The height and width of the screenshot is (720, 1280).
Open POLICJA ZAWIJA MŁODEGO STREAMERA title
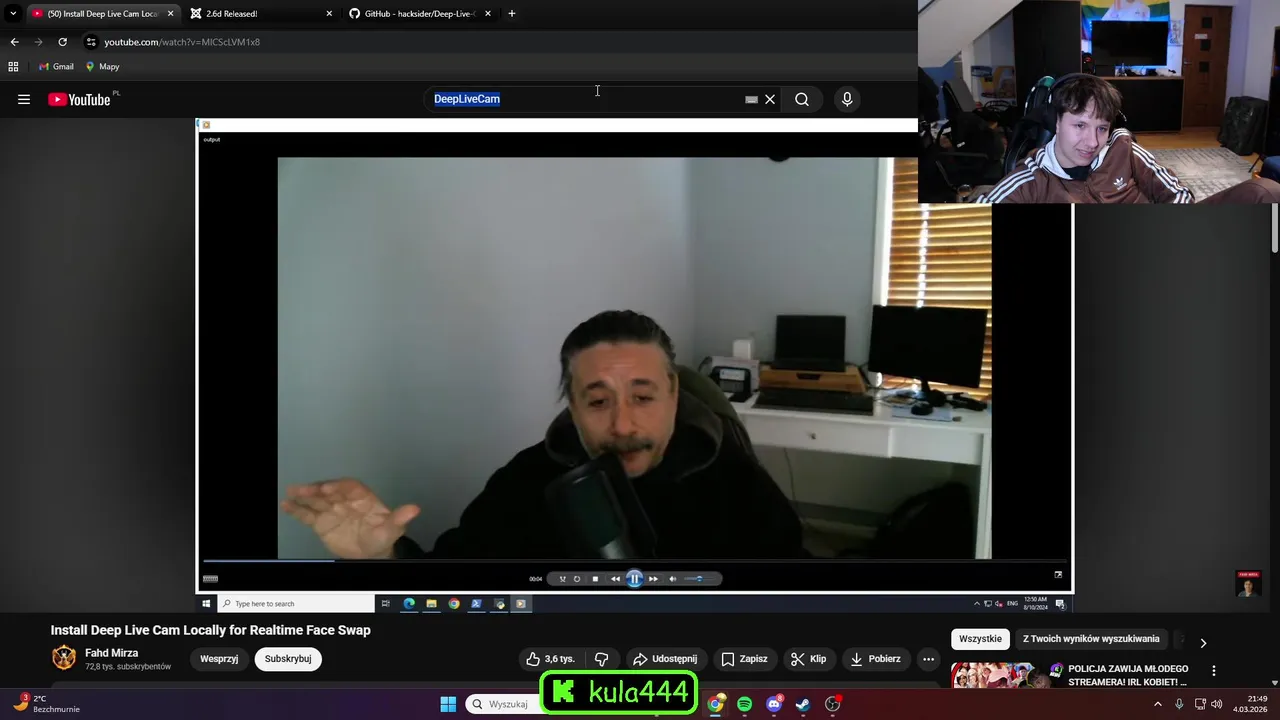[1127, 675]
